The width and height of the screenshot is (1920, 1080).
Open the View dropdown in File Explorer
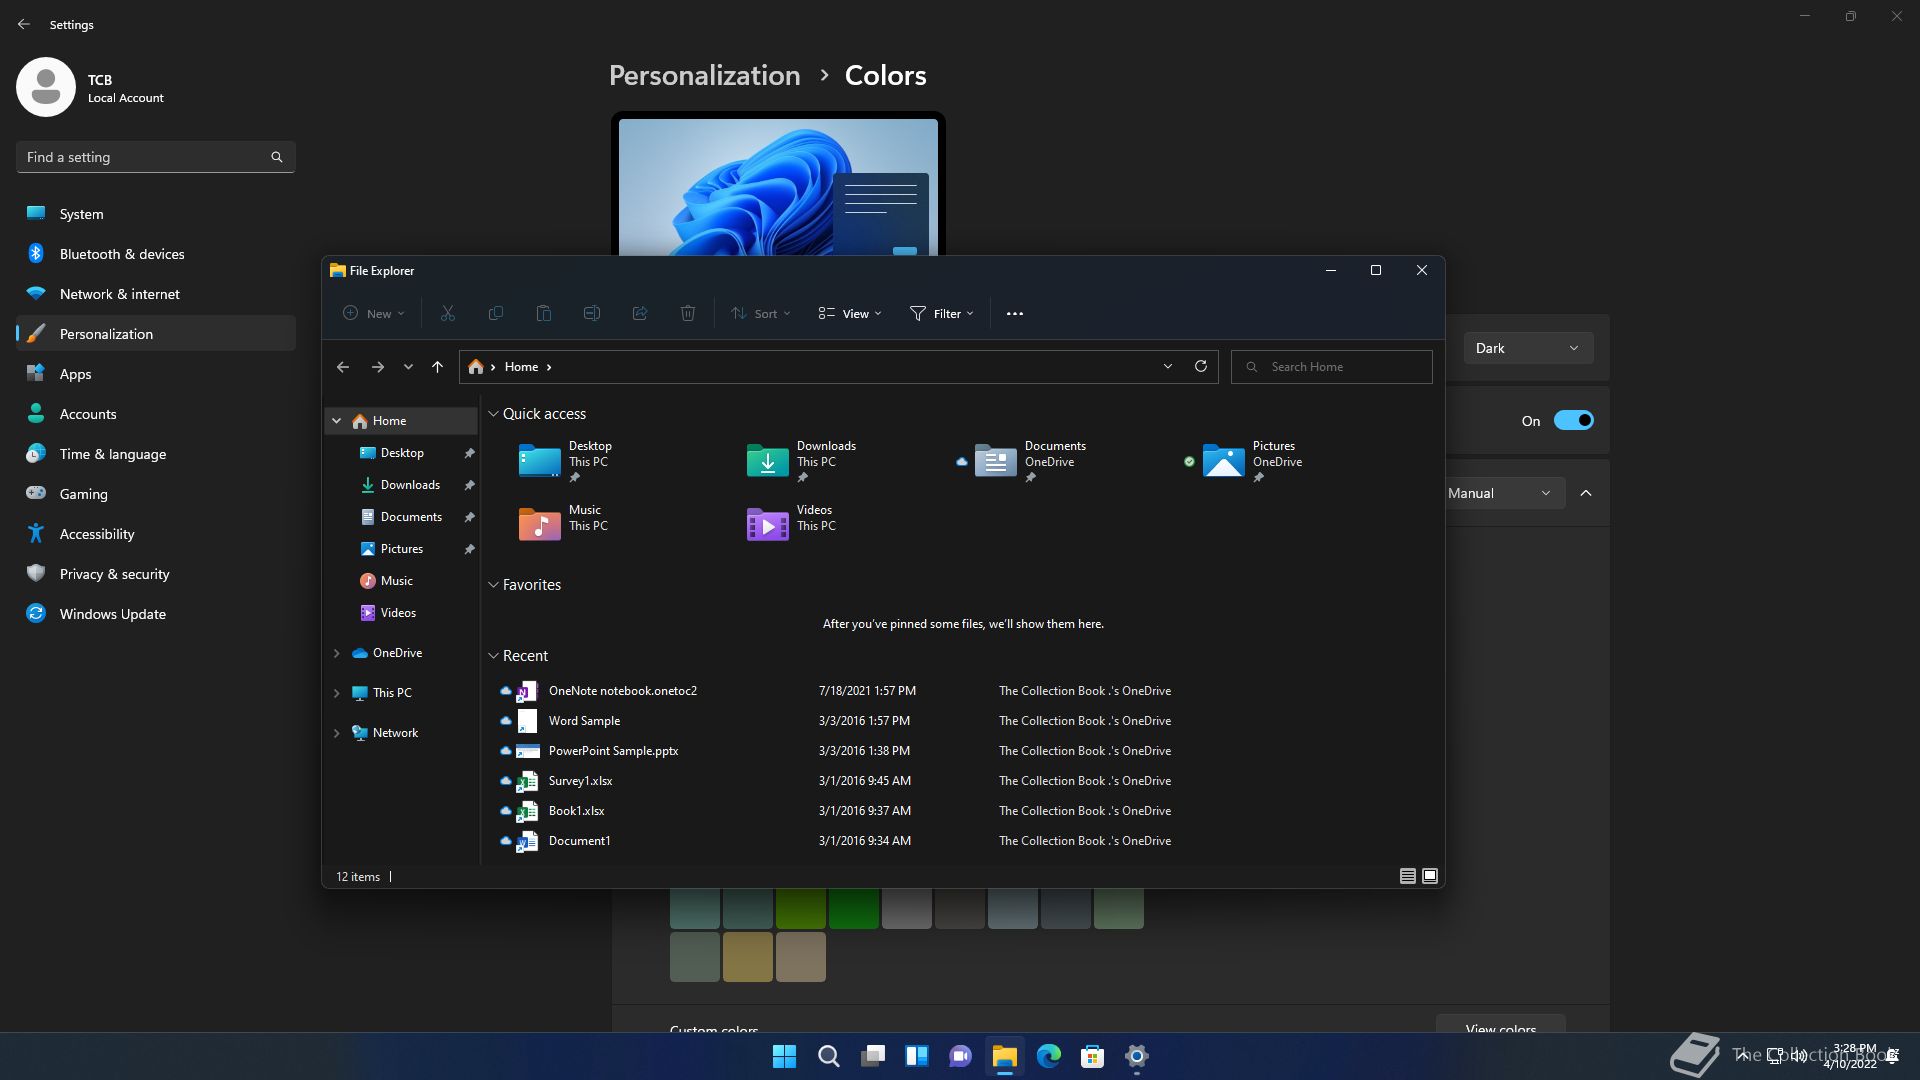[850, 313]
